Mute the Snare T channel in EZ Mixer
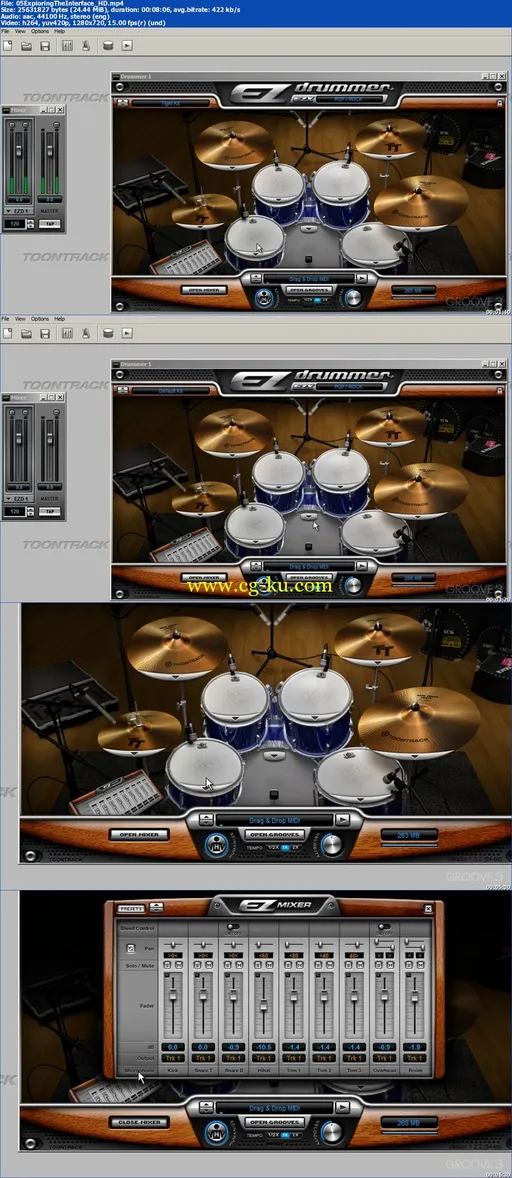The height and width of the screenshot is (1178, 512). (x=209, y=965)
